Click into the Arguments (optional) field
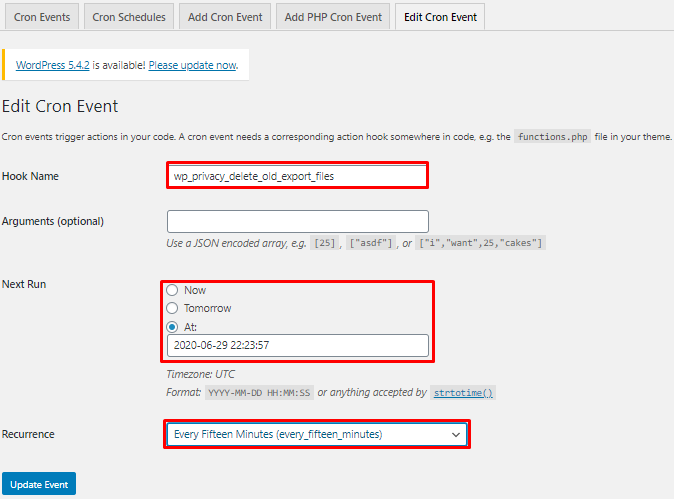 [x=297, y=221]
